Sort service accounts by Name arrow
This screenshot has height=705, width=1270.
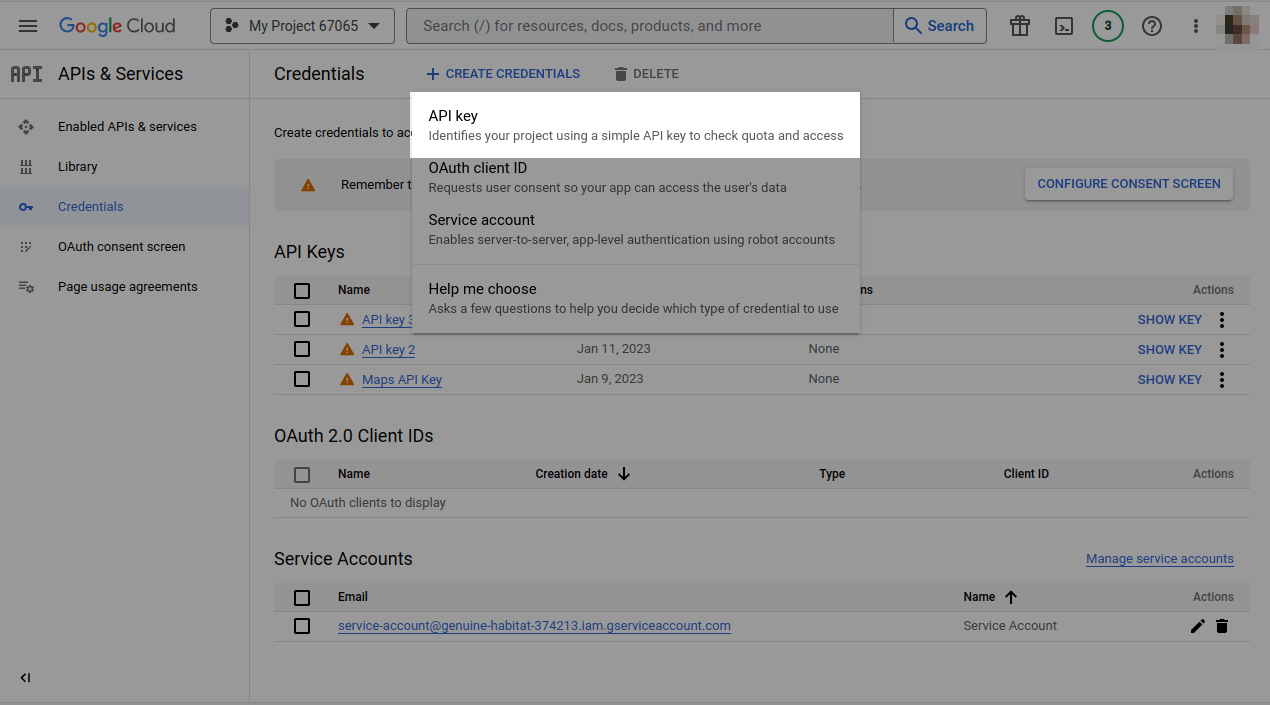pos(1011,597)
